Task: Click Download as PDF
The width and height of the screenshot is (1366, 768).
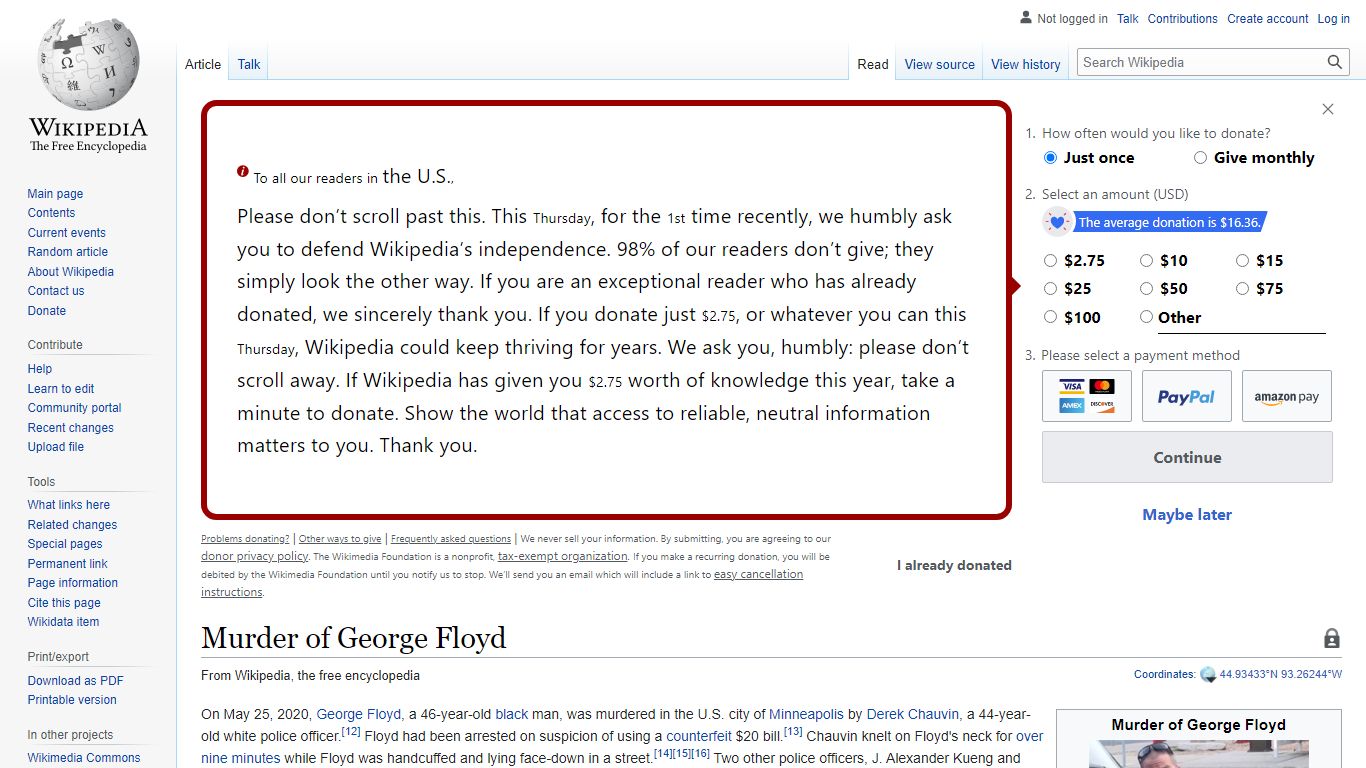Action: 76,681
